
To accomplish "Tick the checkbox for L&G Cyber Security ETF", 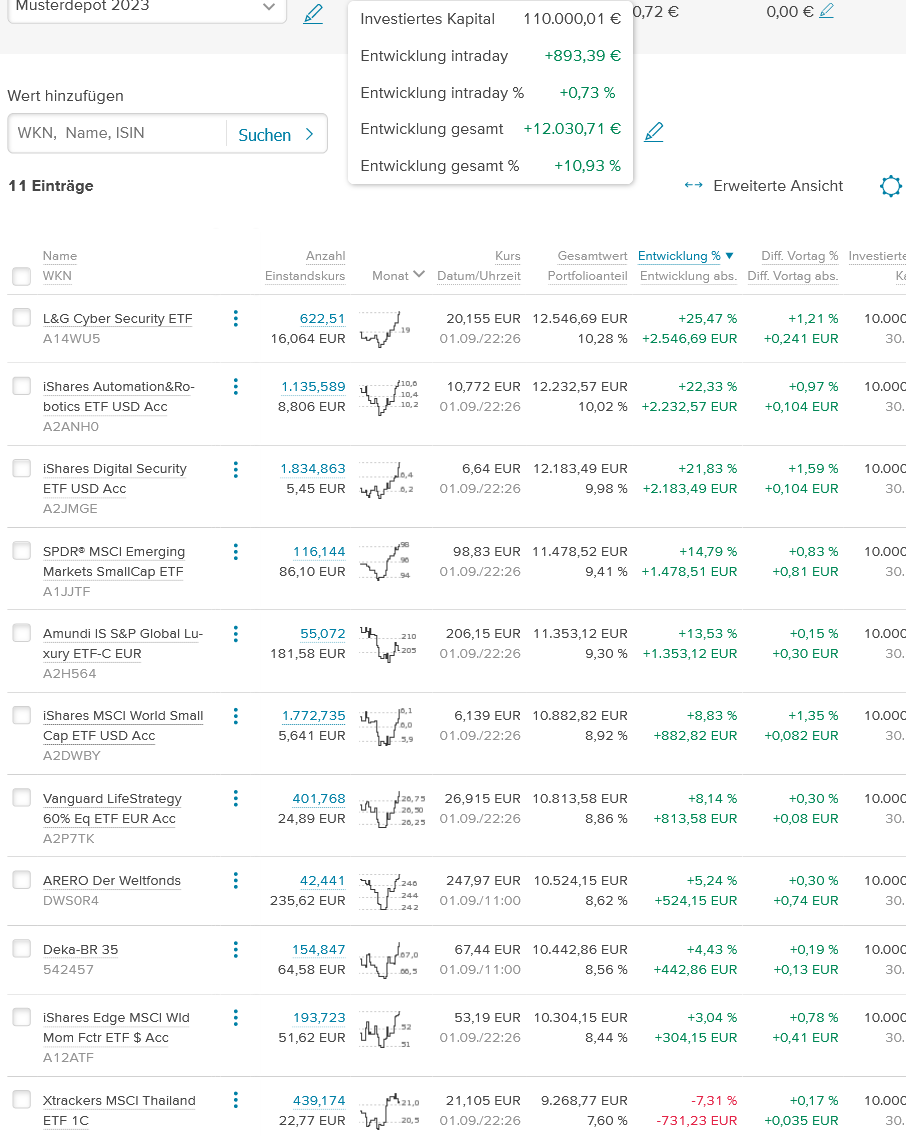I will click(x=21, y=318).
